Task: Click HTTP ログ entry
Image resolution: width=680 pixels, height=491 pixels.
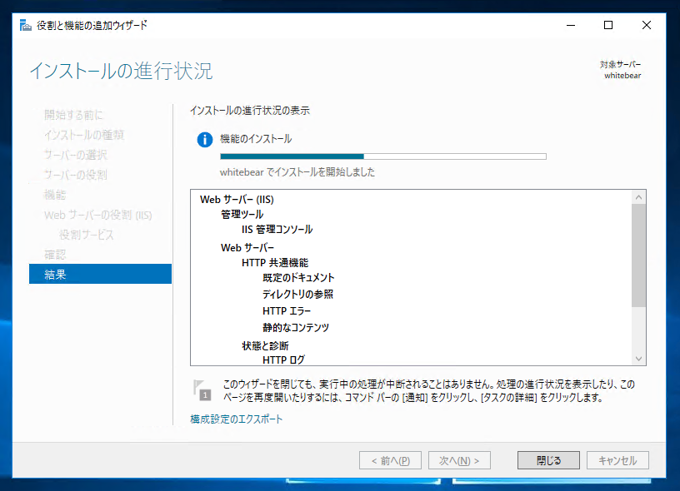Action: [x=284, y=360]
